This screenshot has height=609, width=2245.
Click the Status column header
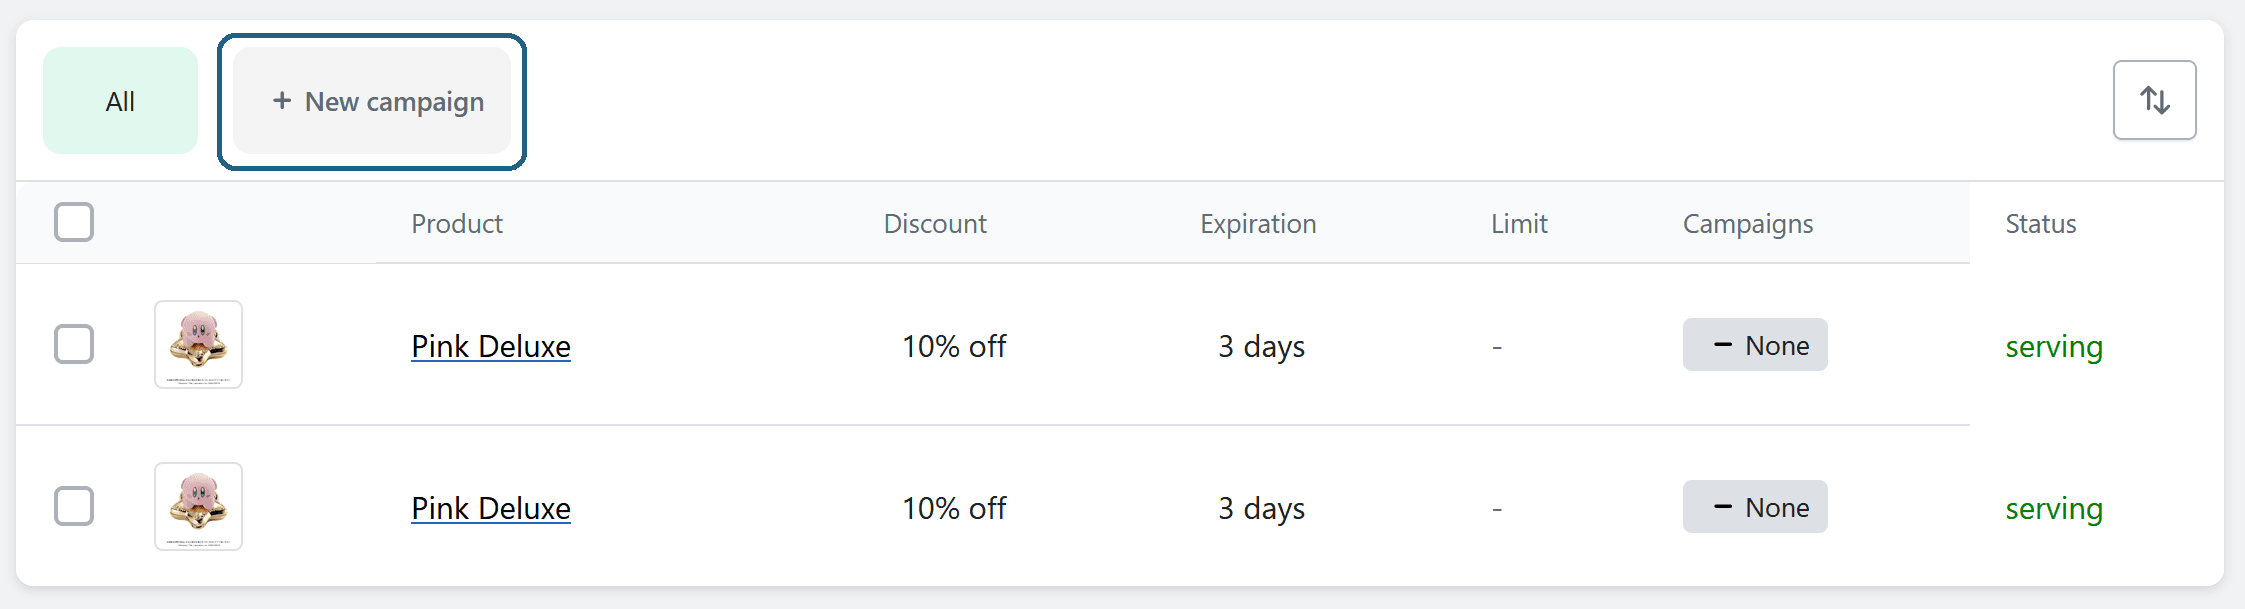[x=2040, y=224]
